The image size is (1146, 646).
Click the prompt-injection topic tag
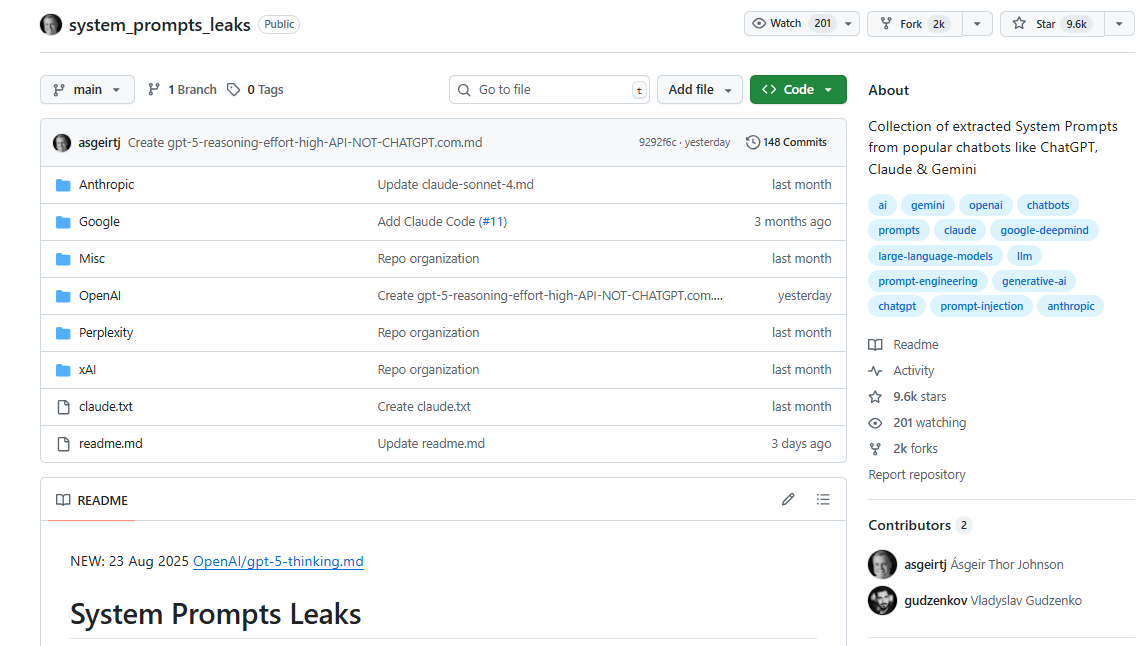981,306
